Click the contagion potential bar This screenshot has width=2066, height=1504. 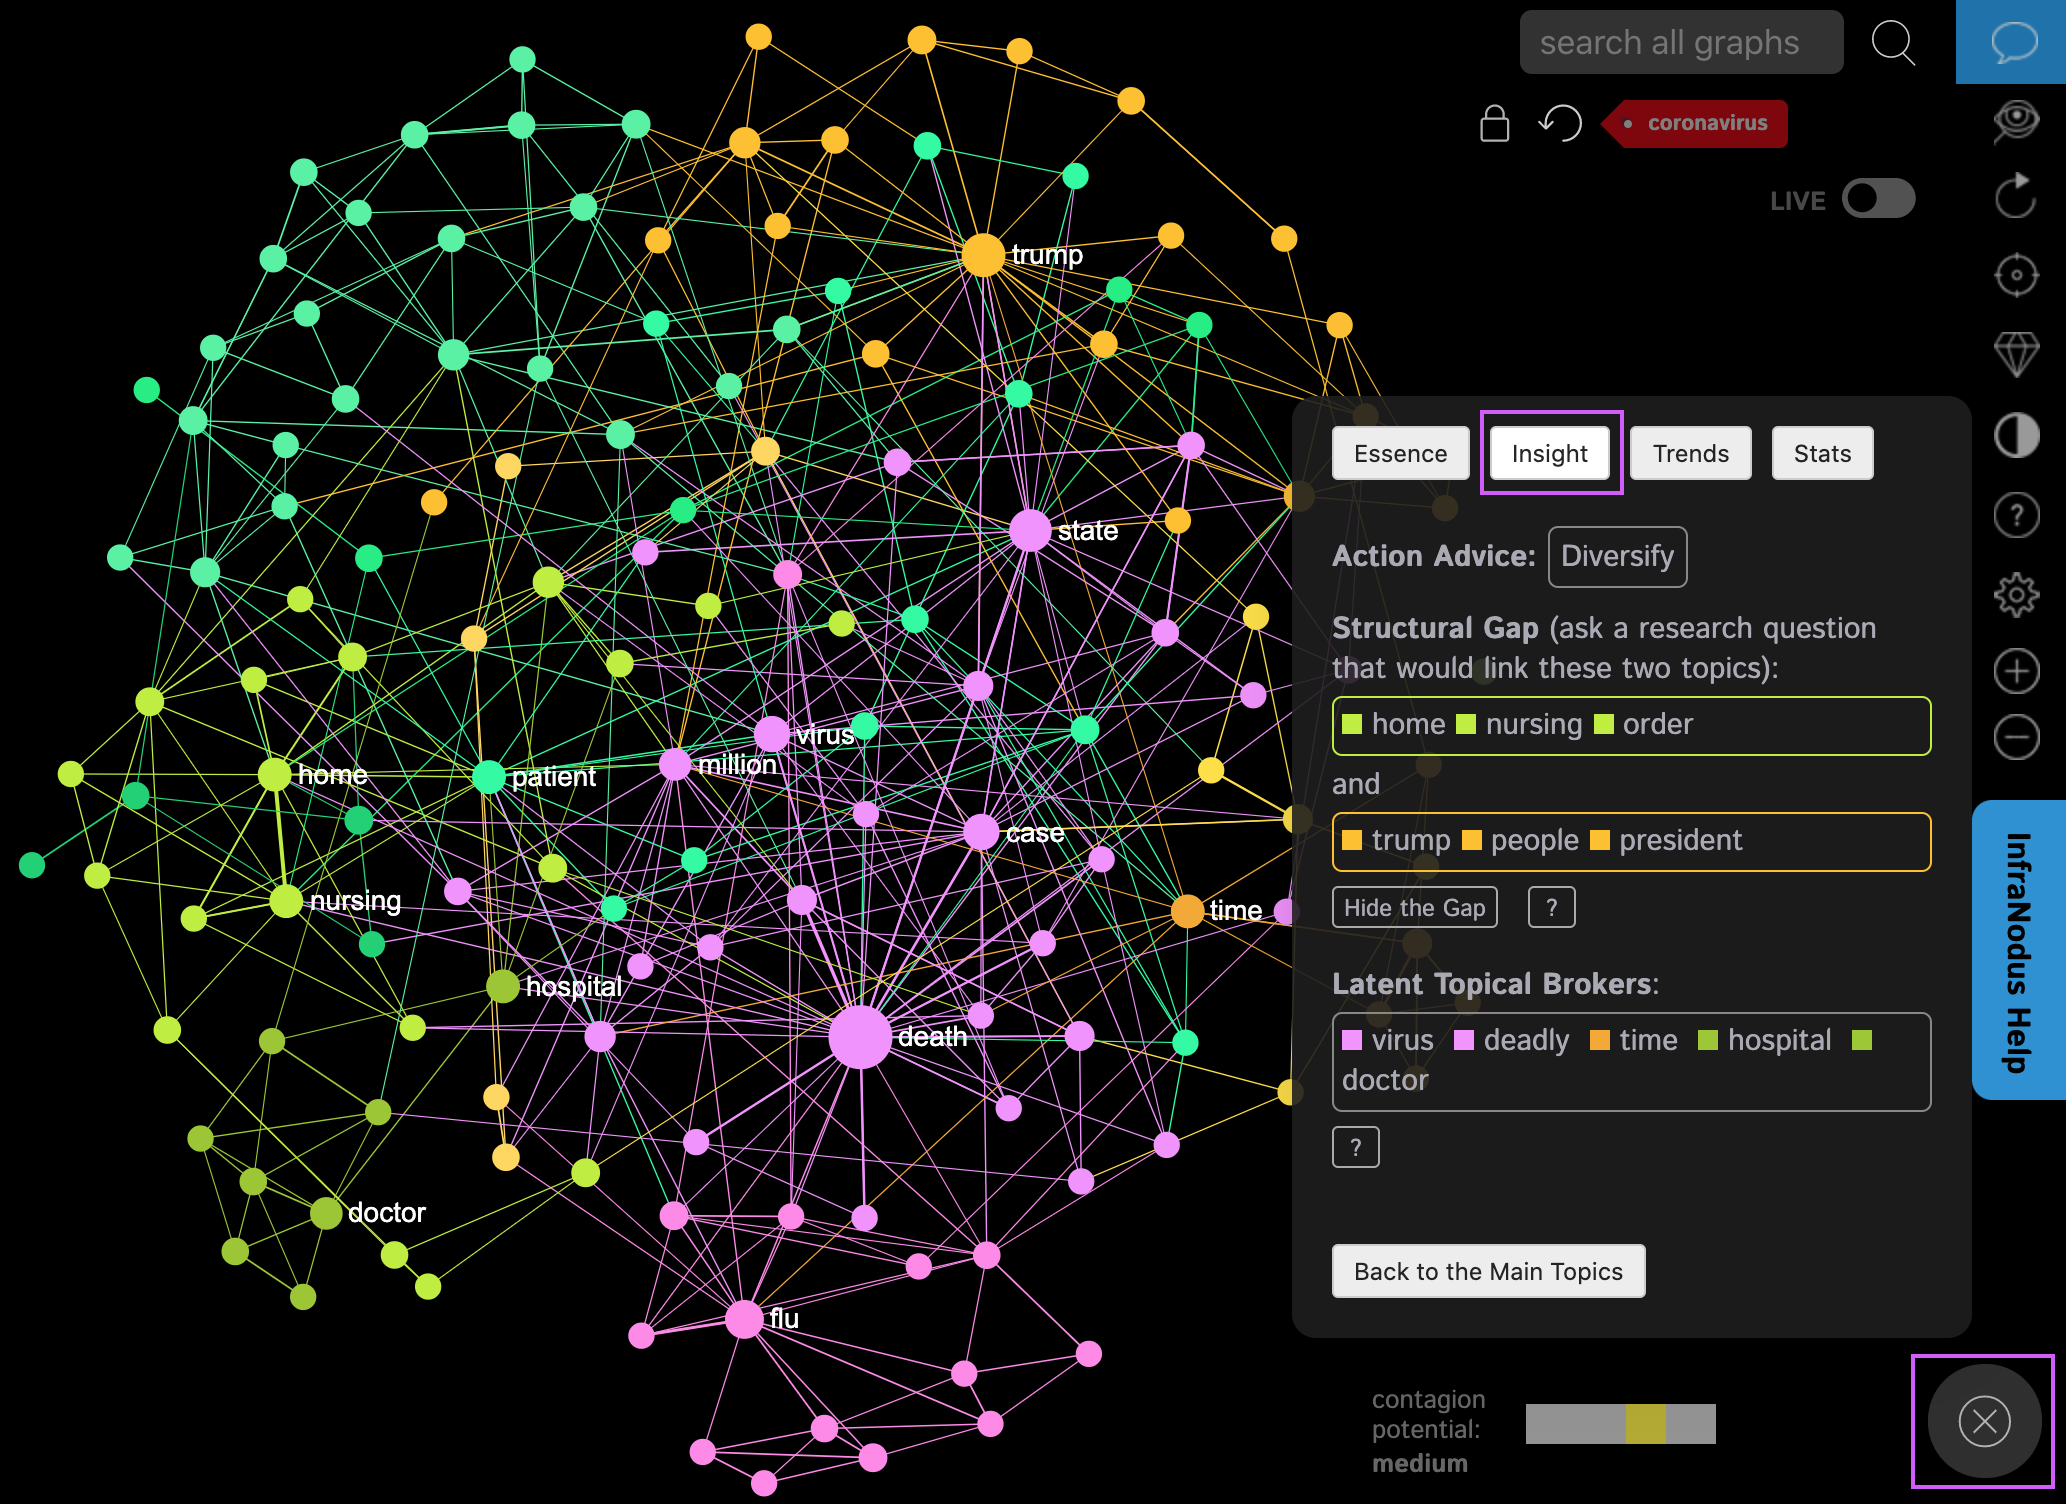[1620, 1423]
